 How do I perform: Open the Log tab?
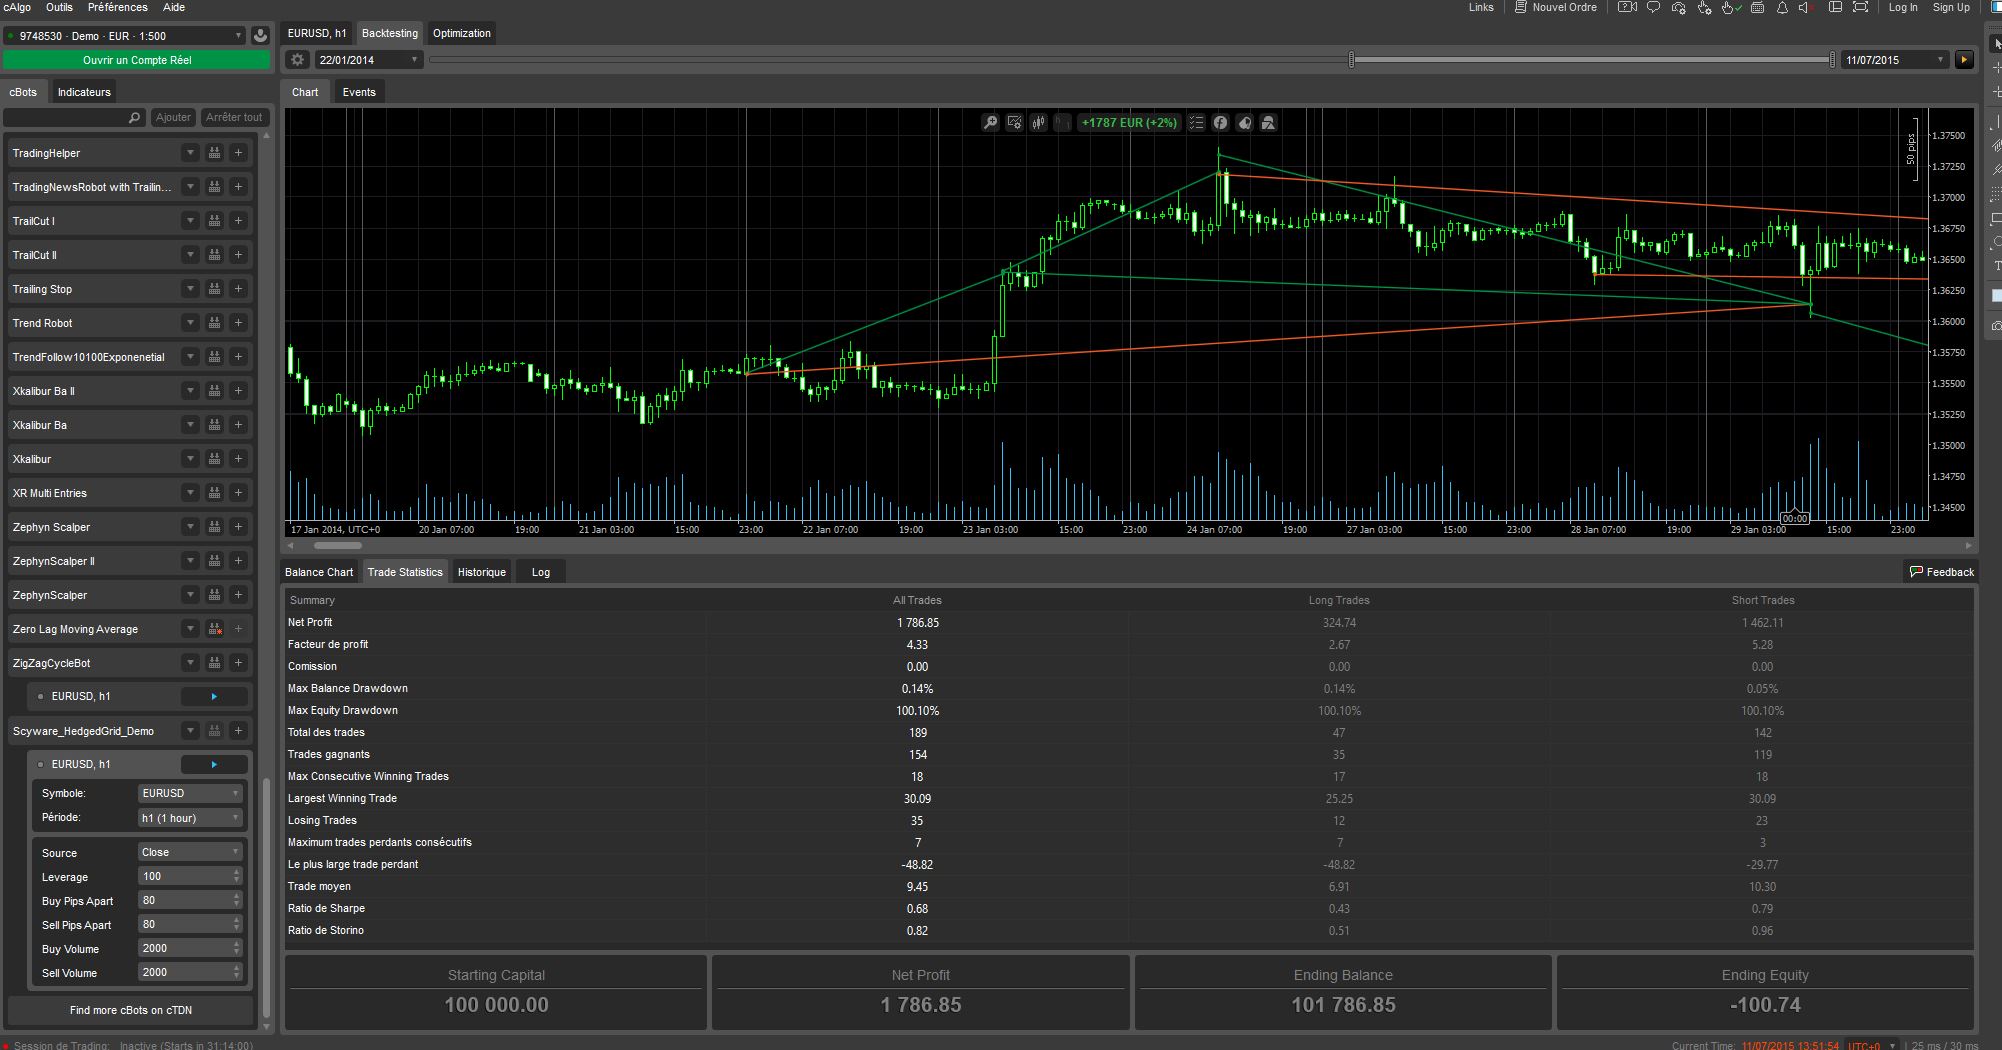541,572
